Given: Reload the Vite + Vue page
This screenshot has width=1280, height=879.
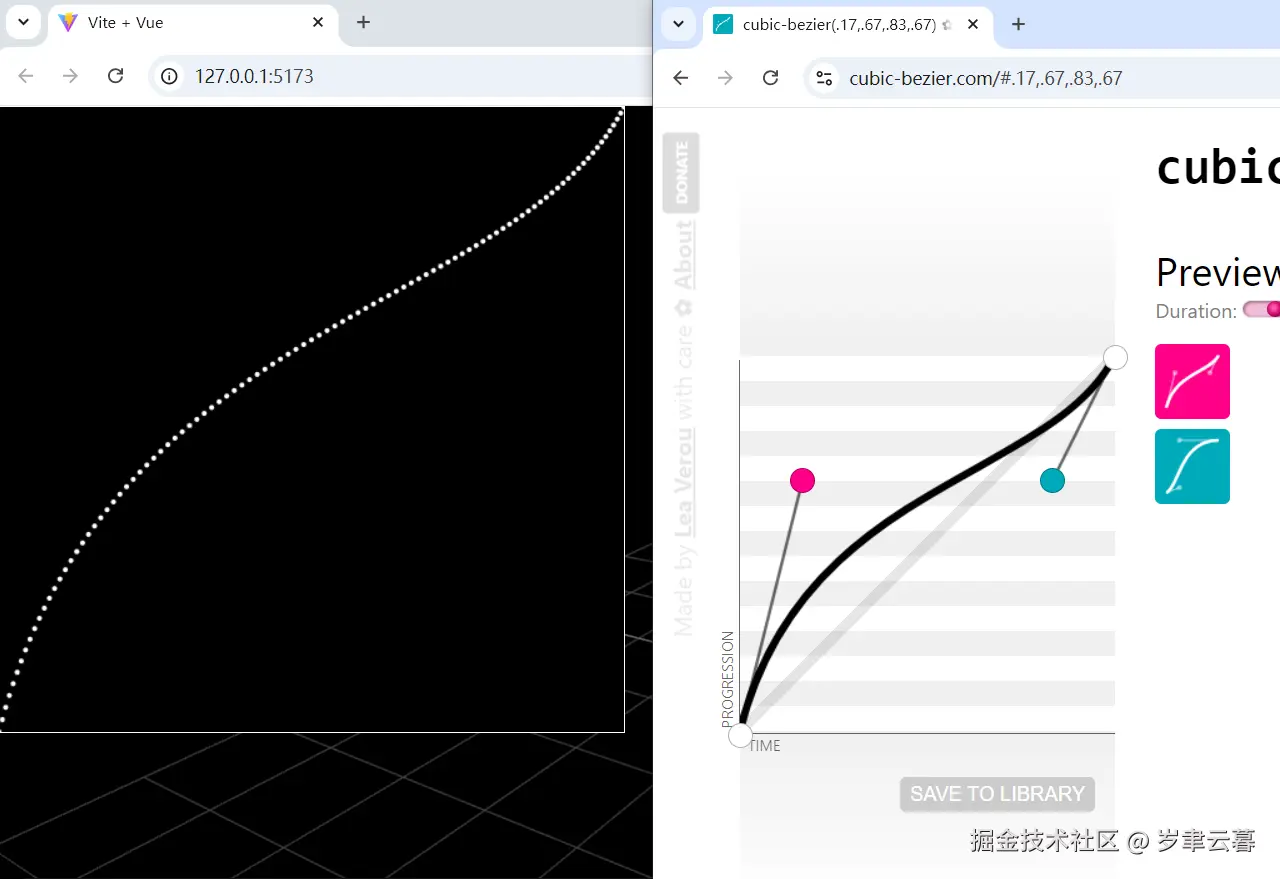Looking at the screenshot, I should pos(115,75).
